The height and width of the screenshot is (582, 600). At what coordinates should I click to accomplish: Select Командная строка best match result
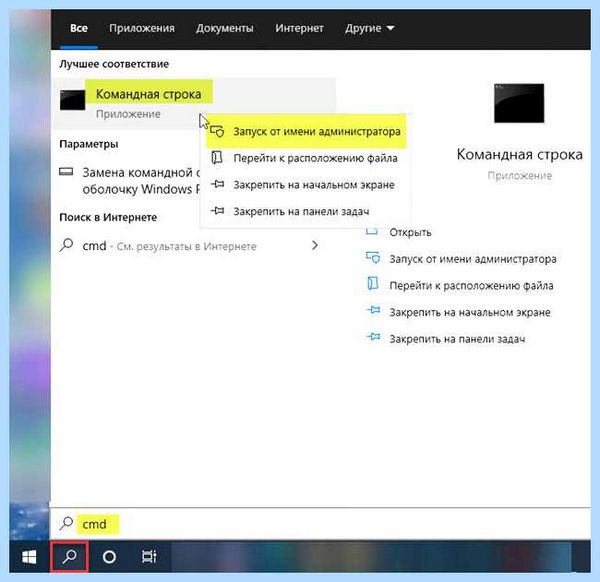[194, 103]
